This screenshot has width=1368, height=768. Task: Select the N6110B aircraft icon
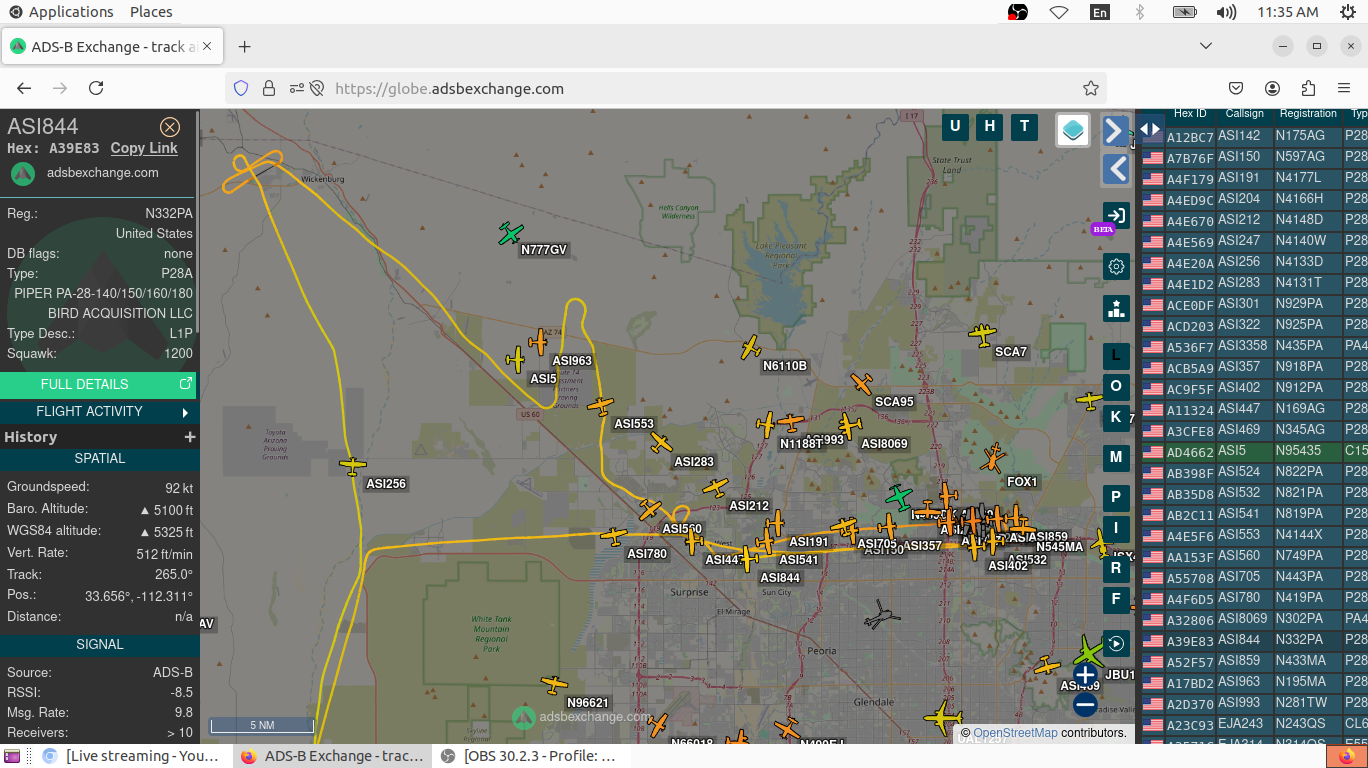click(751, 347)
